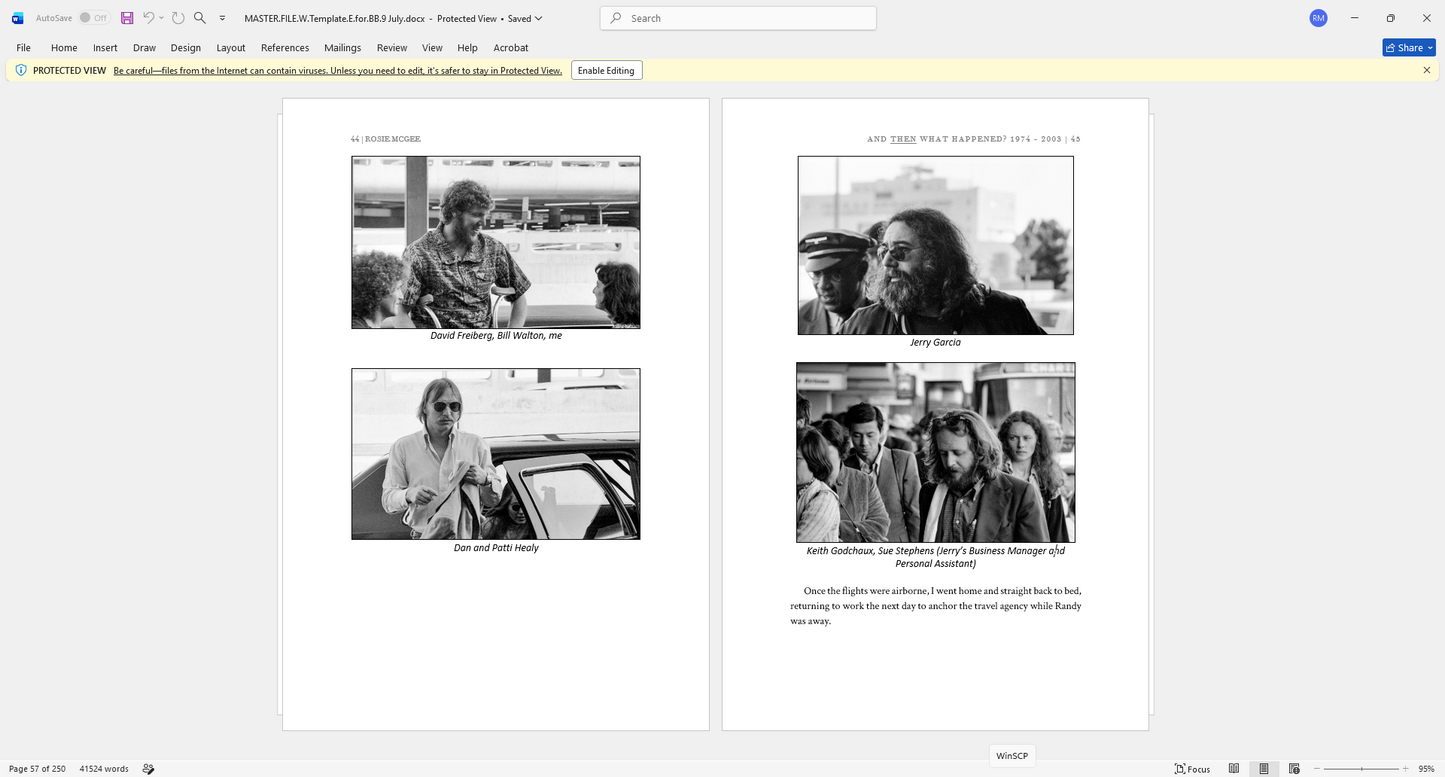Open the Customize Quick Access Toolbar dropdown

222,18
